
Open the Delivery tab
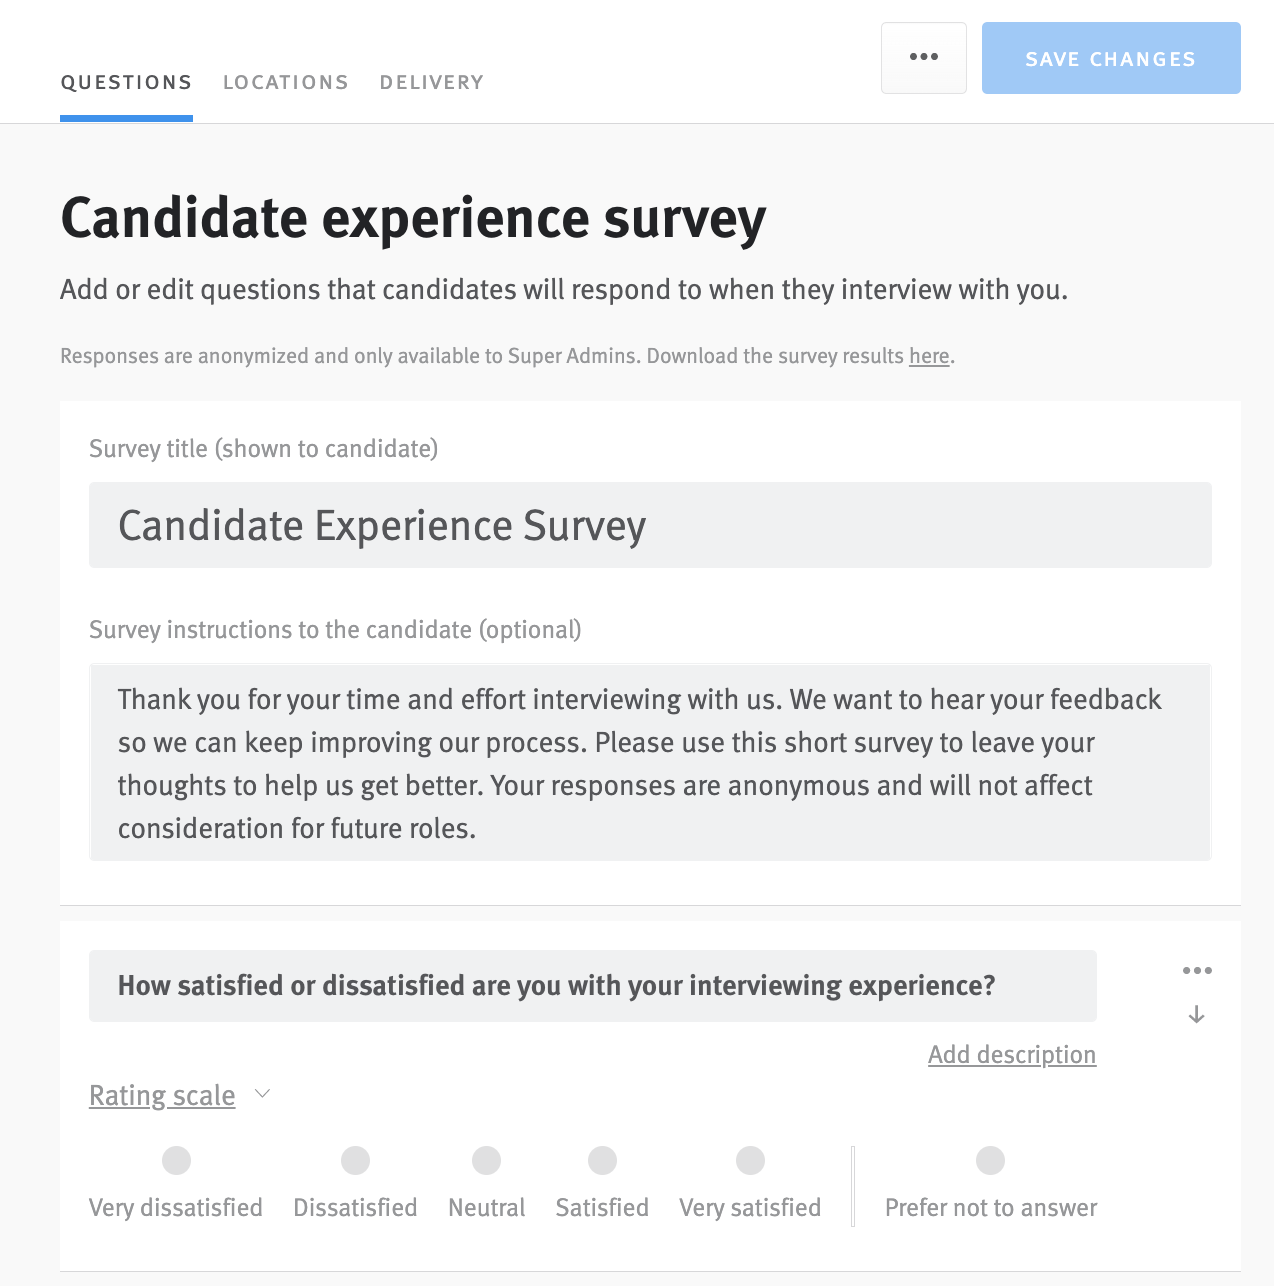431,82
